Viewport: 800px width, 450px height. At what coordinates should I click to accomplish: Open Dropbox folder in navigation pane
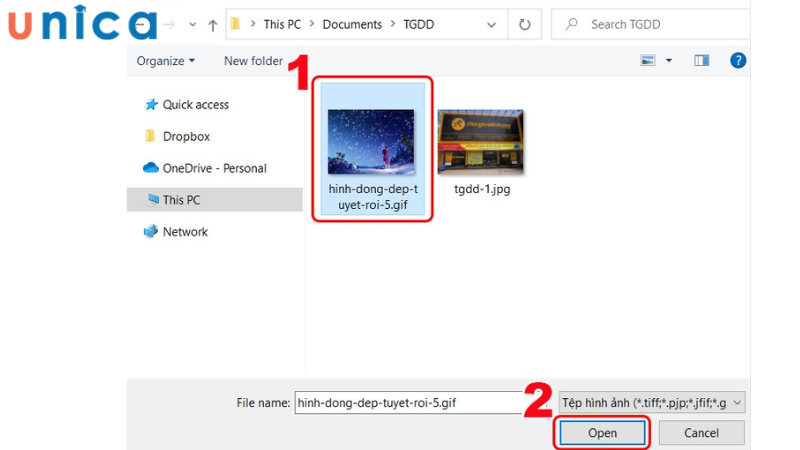[186, 137]
